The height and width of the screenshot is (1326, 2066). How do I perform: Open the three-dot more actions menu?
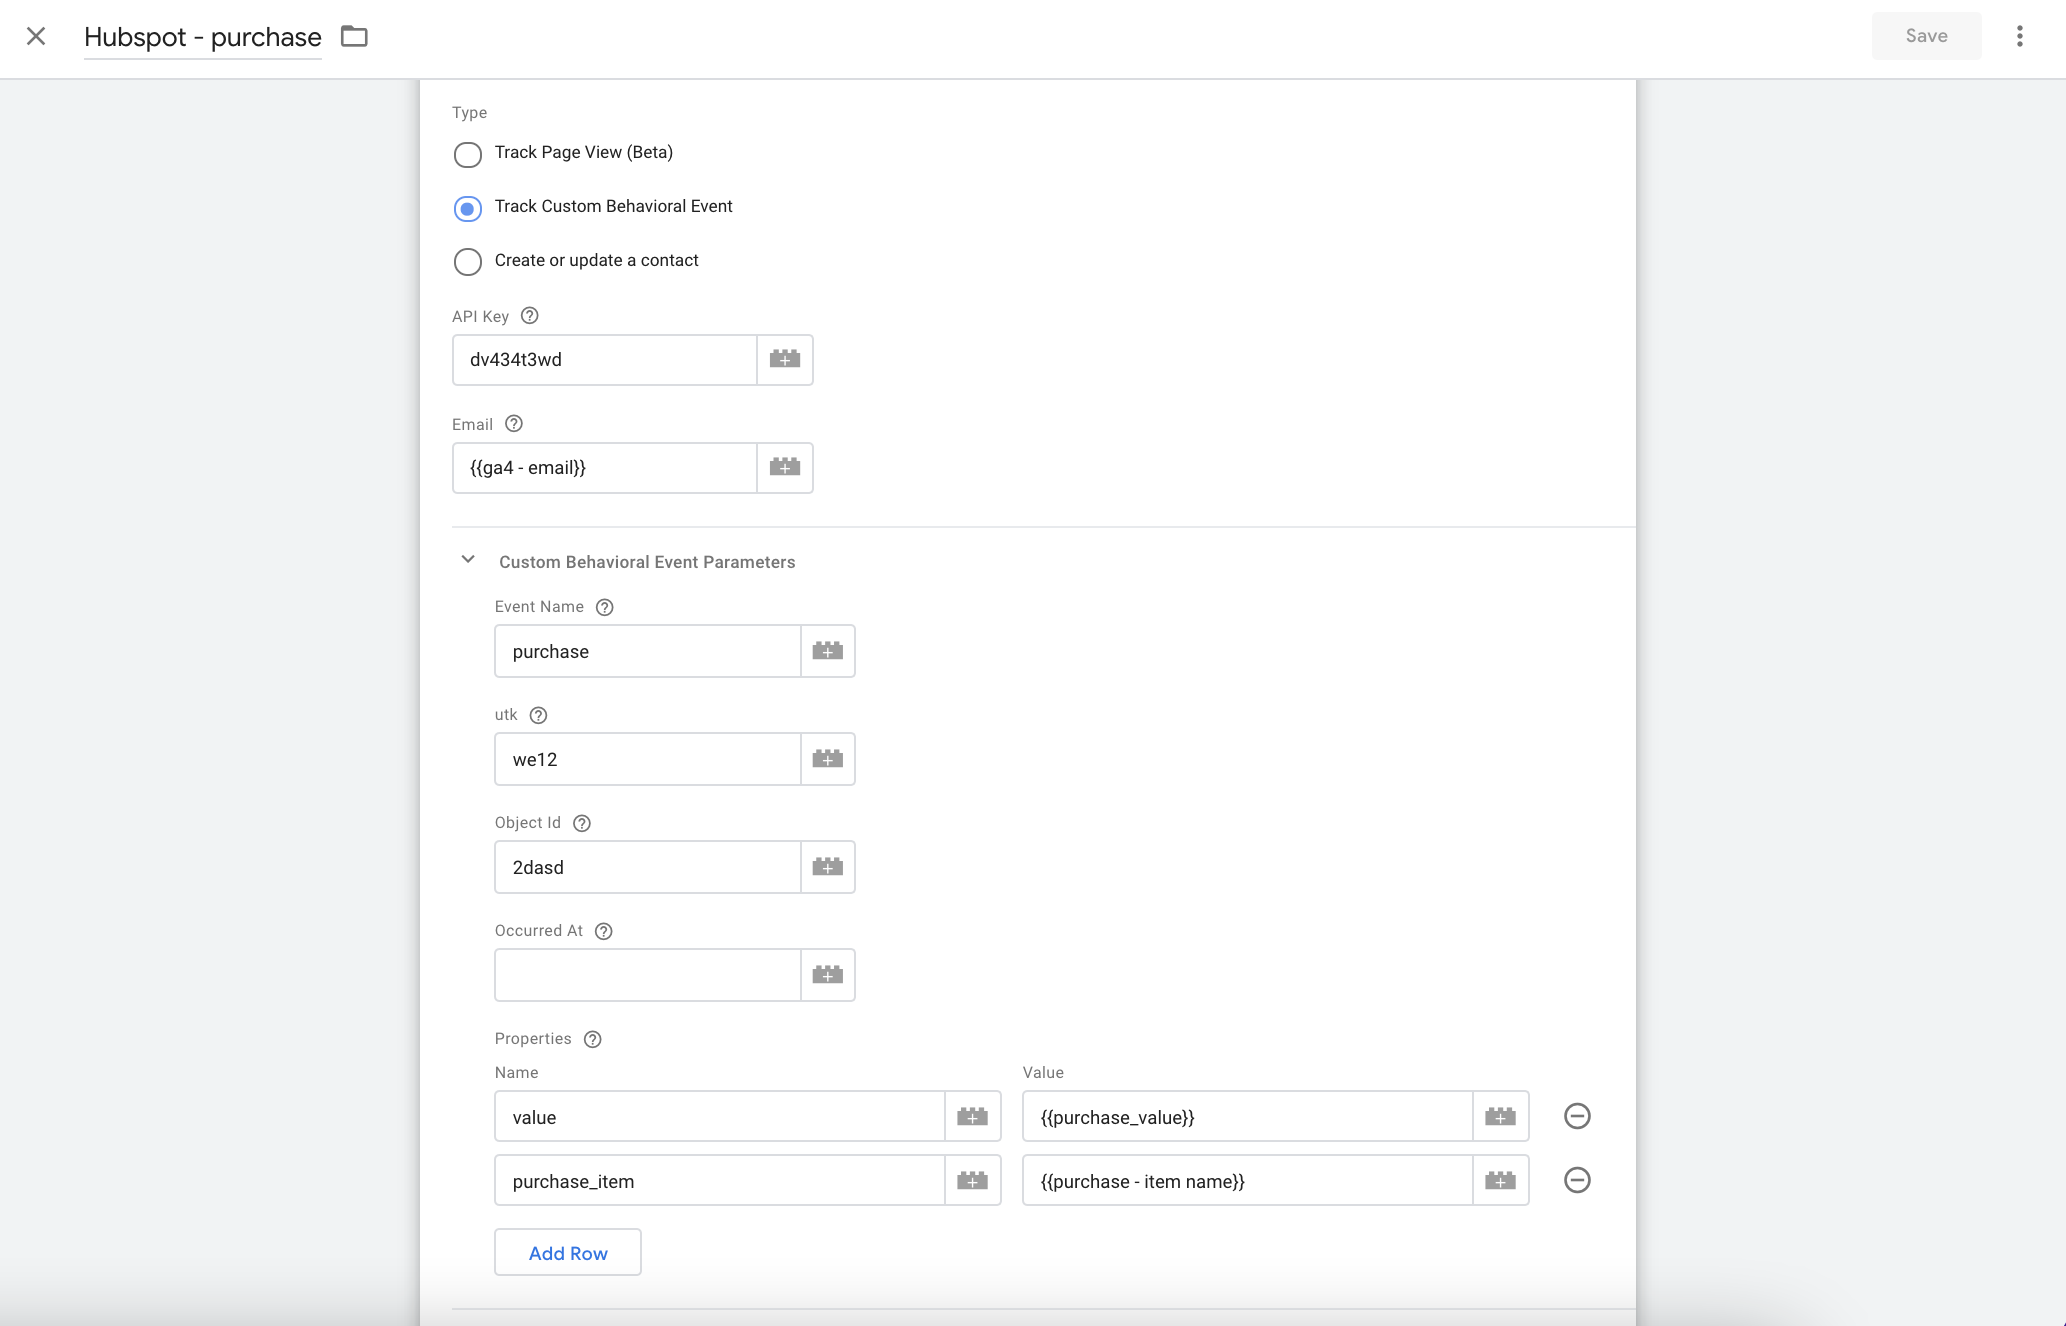[2020, 37]
